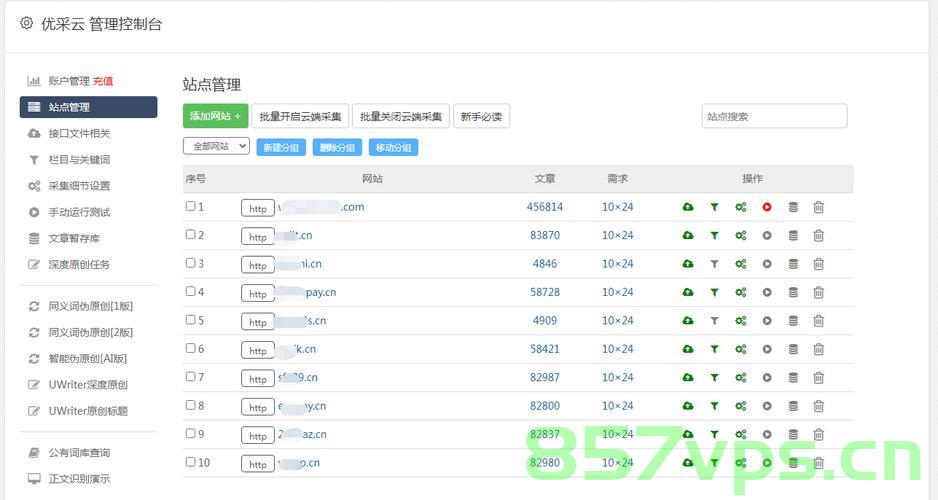
Task: Open 同义词伪原创[2版] in the sidebar
Action: click(90, 333)
